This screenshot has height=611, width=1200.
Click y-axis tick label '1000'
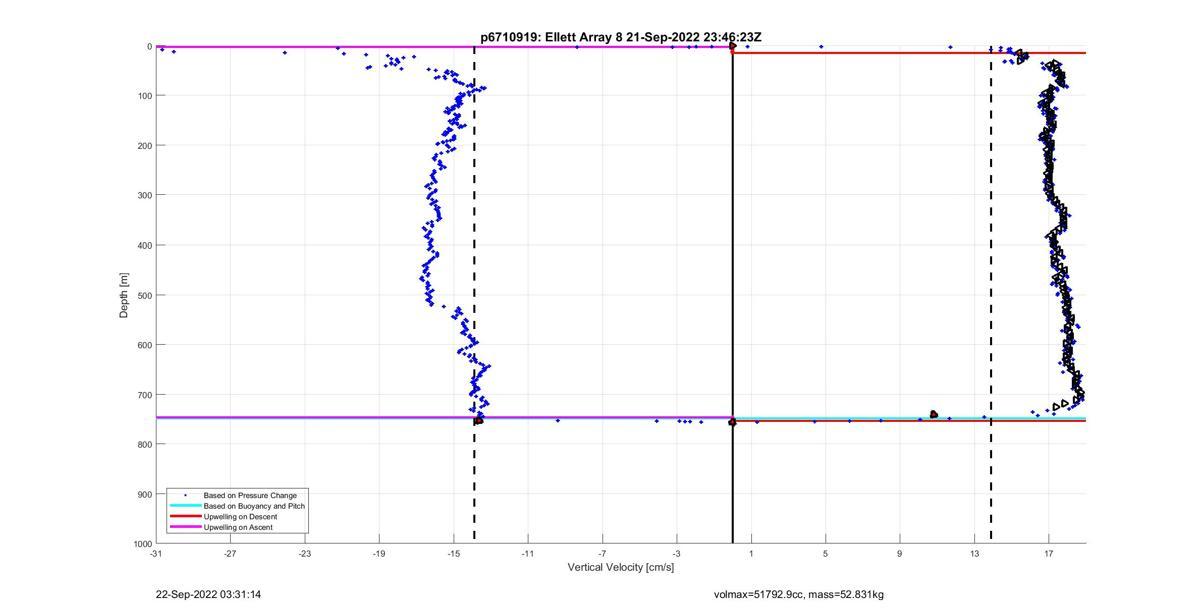click(141, 544)
